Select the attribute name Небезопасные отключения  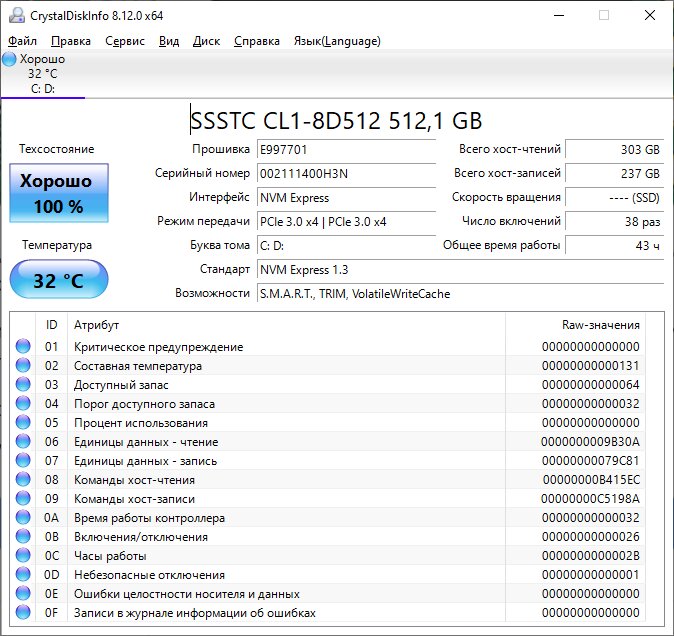click(149, 575)
